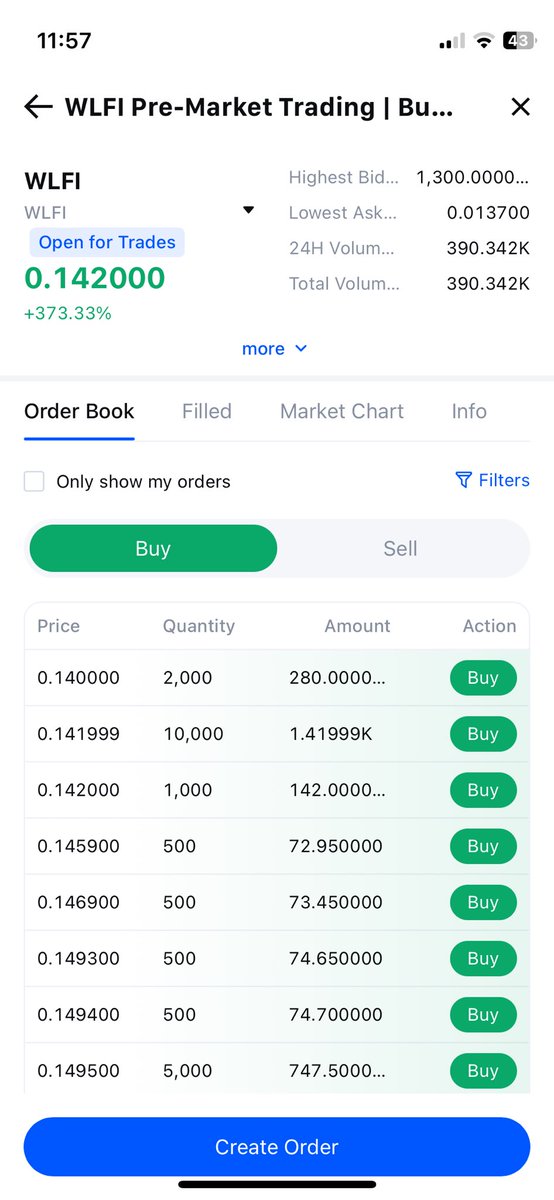Select the Order Book tab
The height and width of the screenshot is (1200, 554).
click(x=79, y=411)
